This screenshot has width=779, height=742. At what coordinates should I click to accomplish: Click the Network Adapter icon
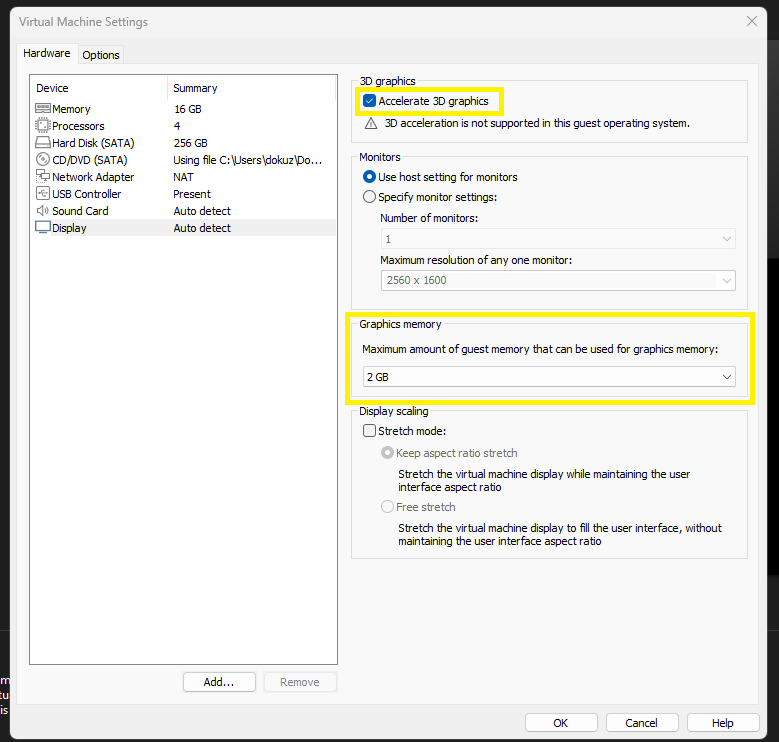43,176
